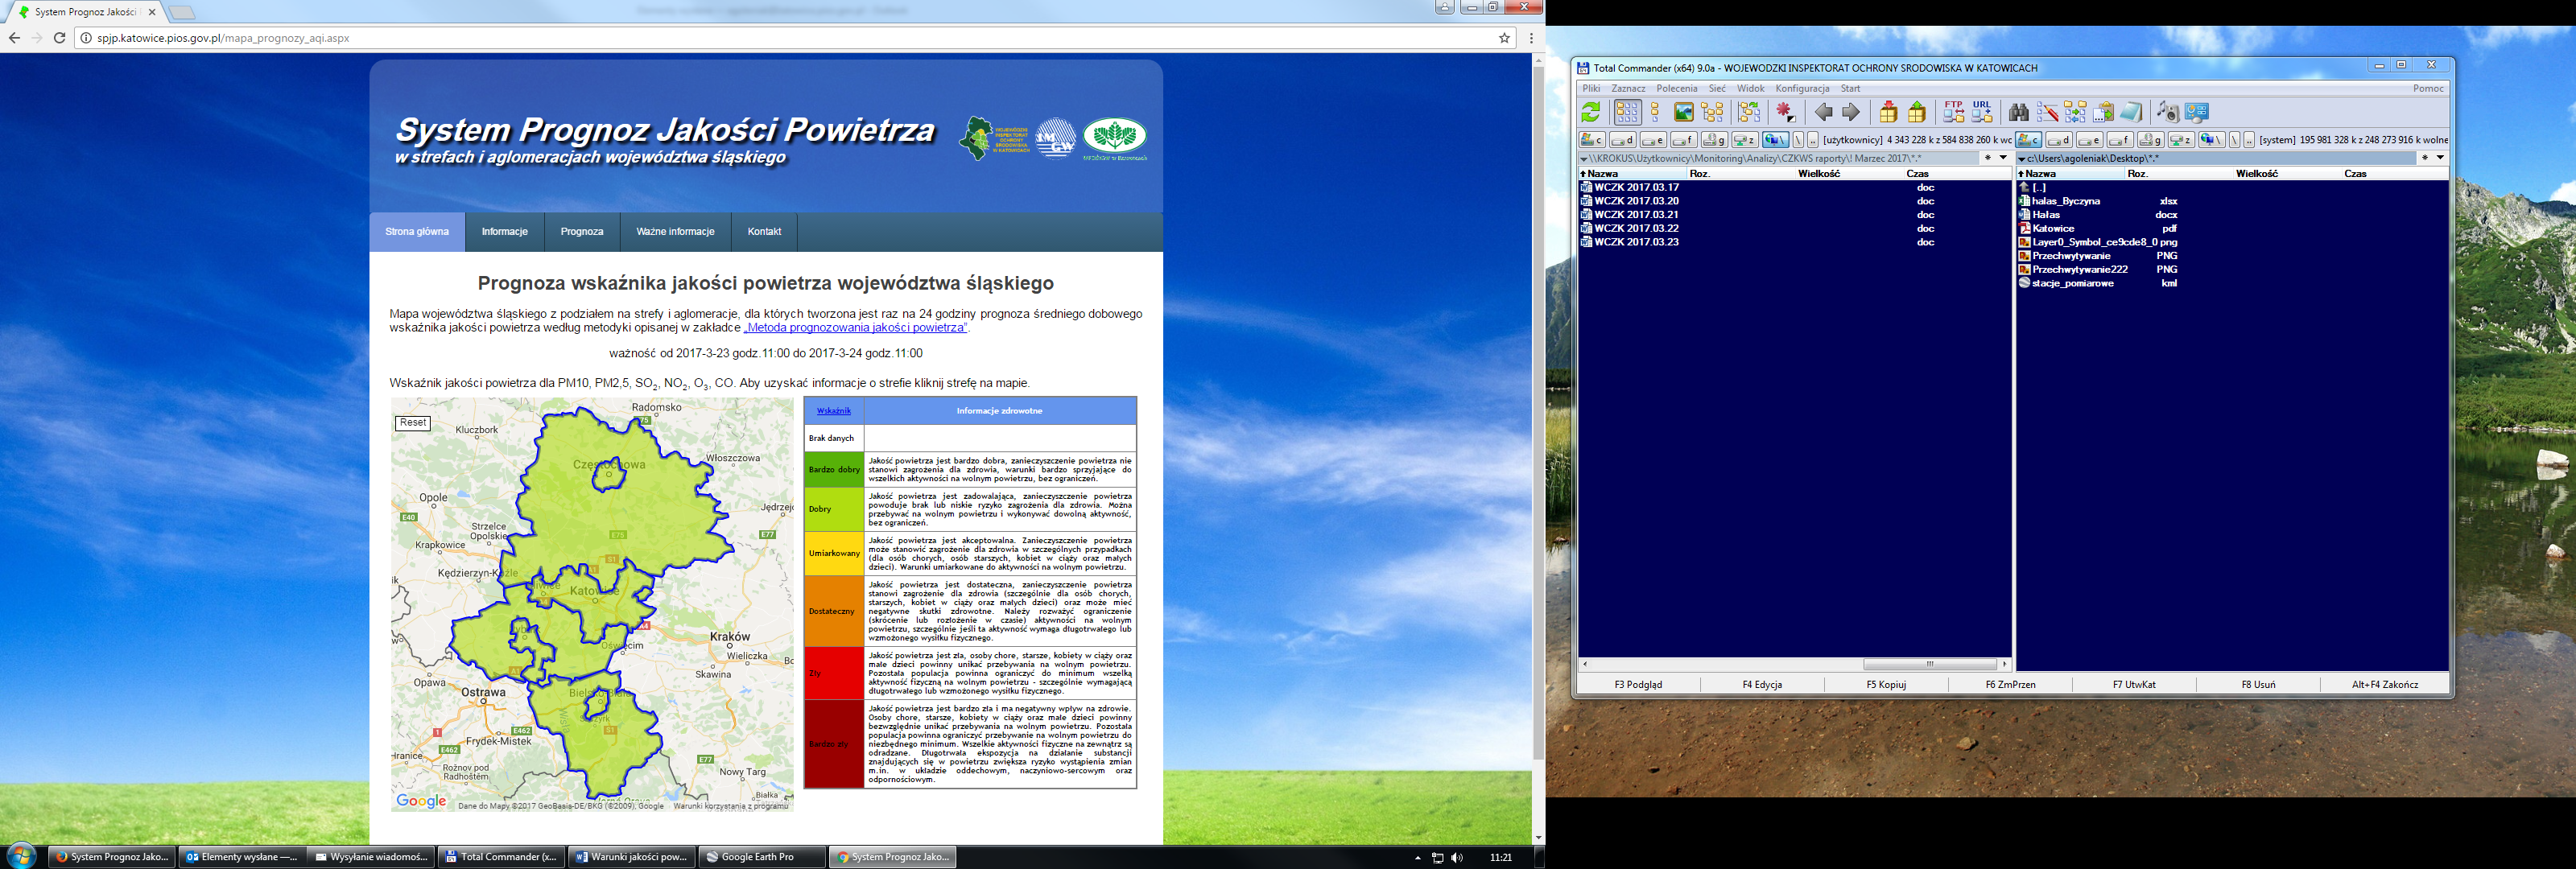Click F8 Usuń button
Viewport: 2576px width, 869px height.
coord(2258,684)
